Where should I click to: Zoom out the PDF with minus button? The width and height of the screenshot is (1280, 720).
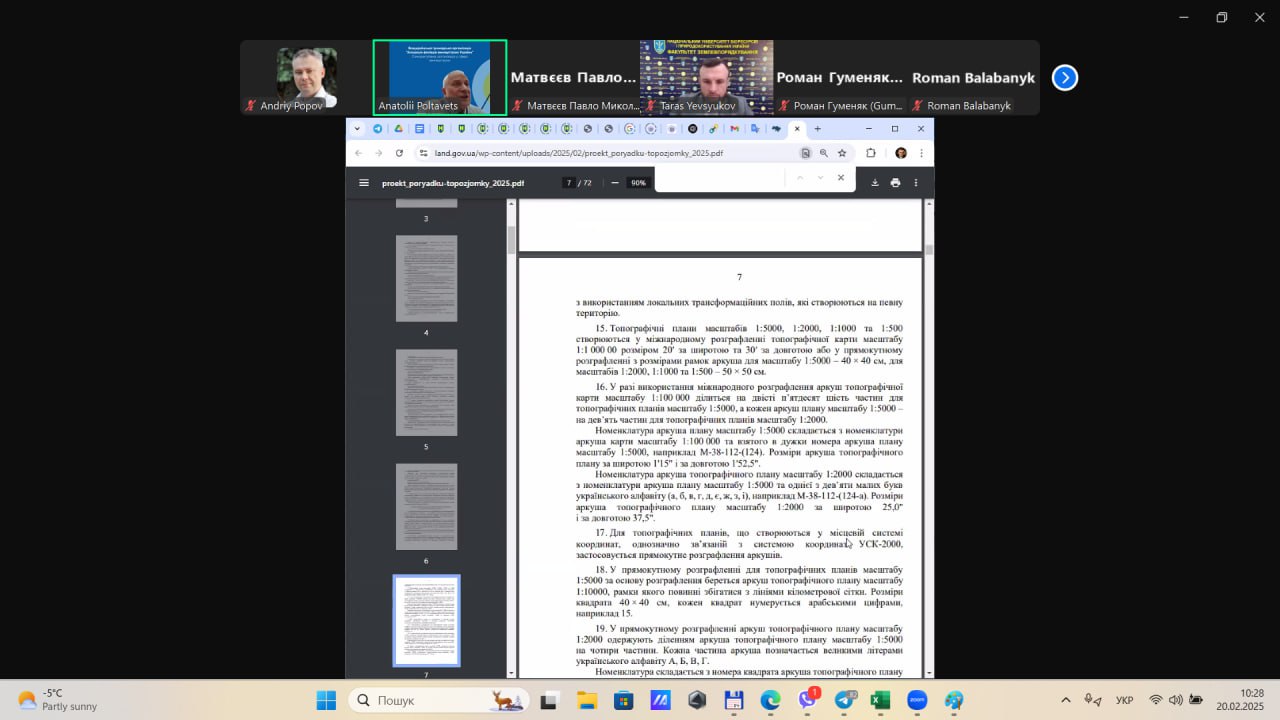[x=614, y=183]
